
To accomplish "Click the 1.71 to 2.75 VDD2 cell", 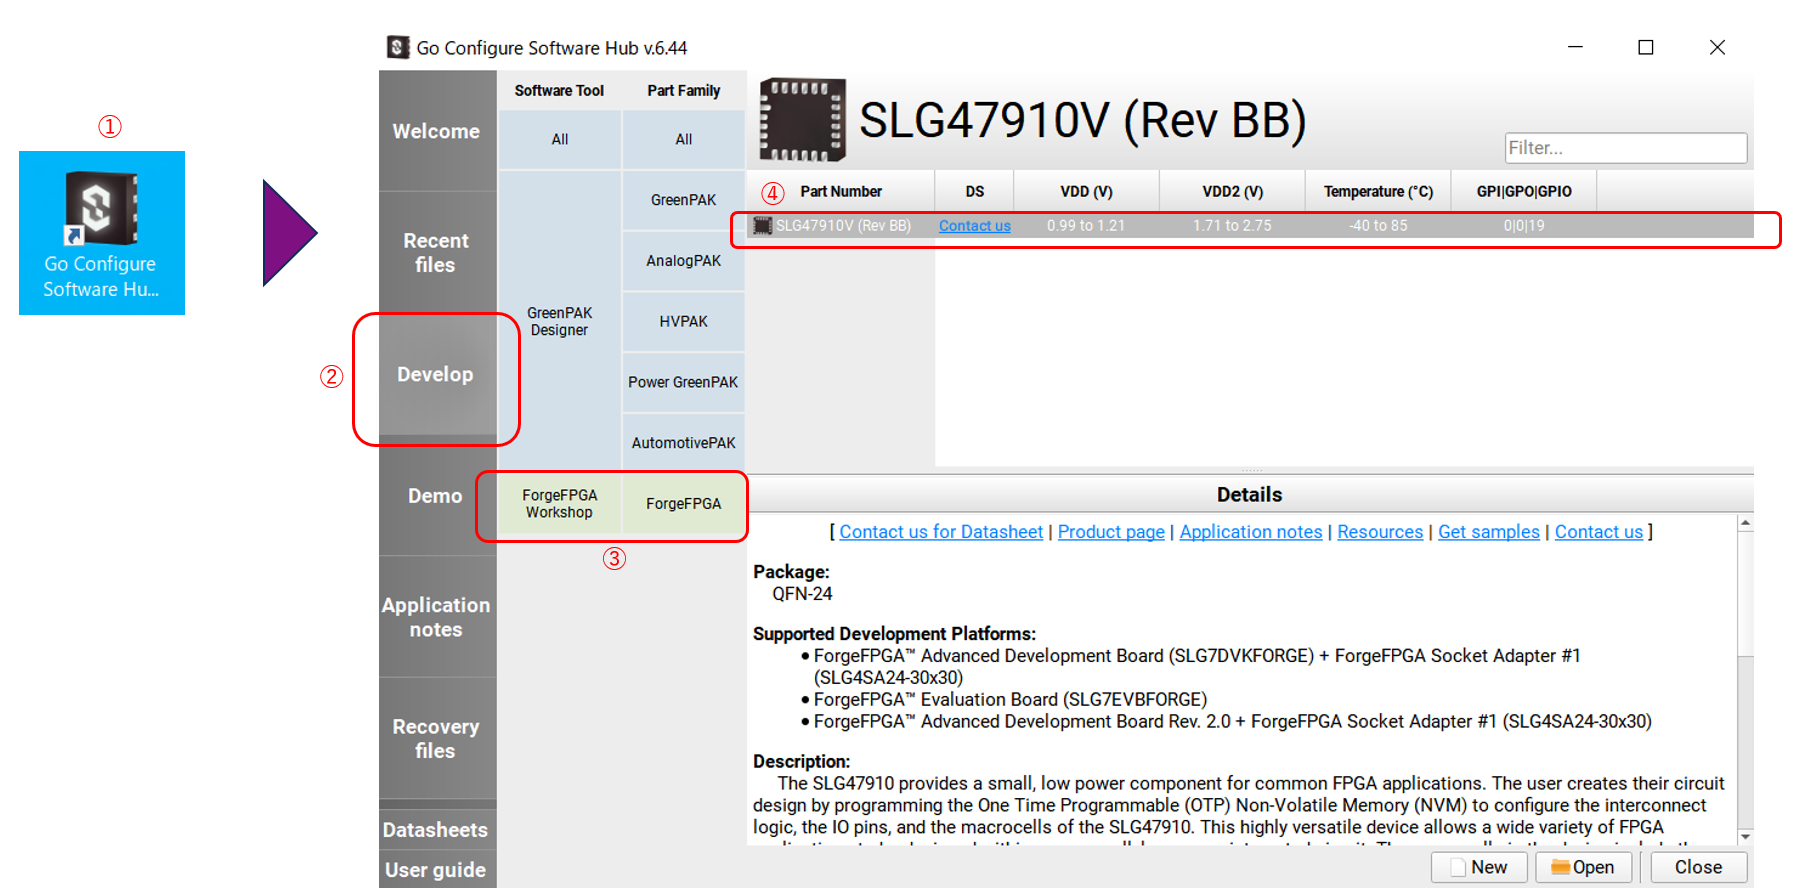I will 1232,226.
